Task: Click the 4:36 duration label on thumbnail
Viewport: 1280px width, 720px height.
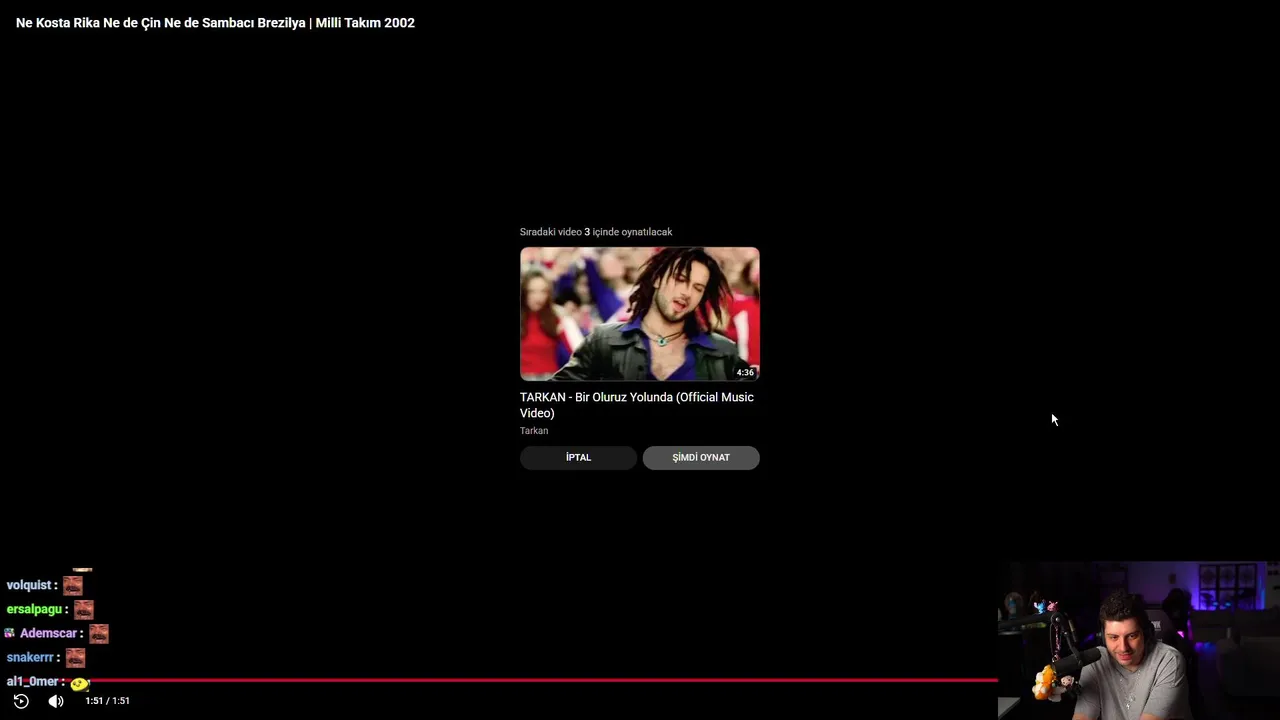Action: 745,372
